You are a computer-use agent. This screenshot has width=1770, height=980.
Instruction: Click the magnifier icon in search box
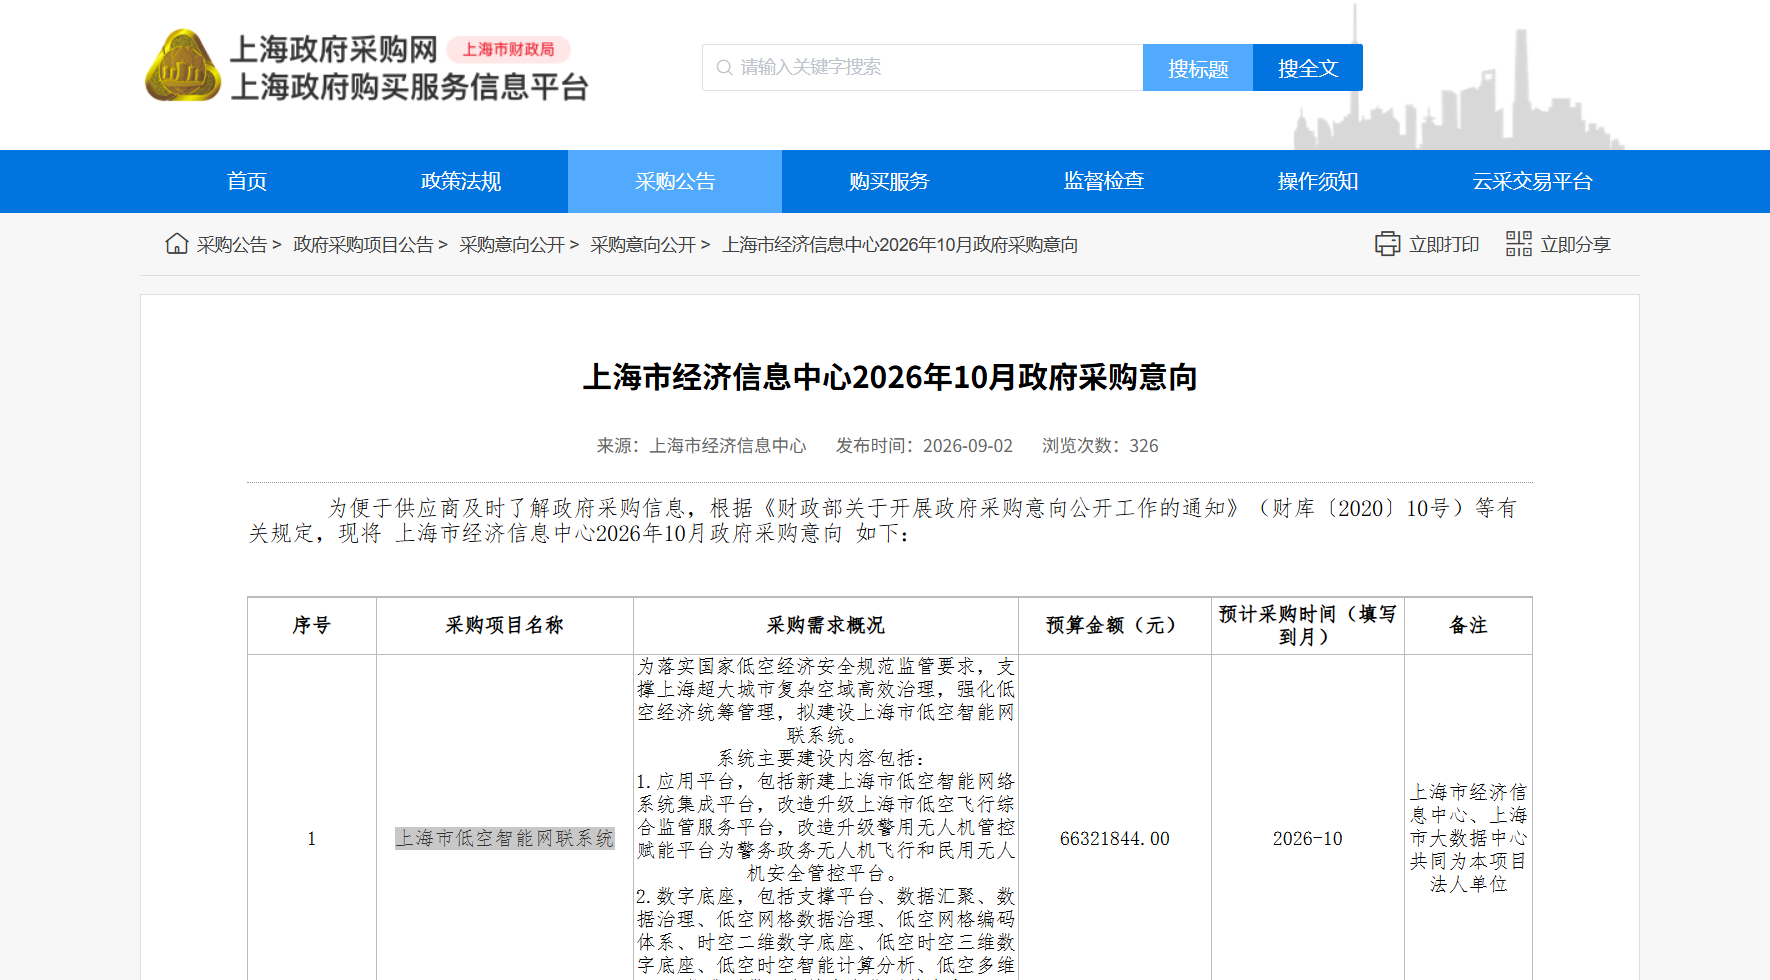tap(724, 68)
